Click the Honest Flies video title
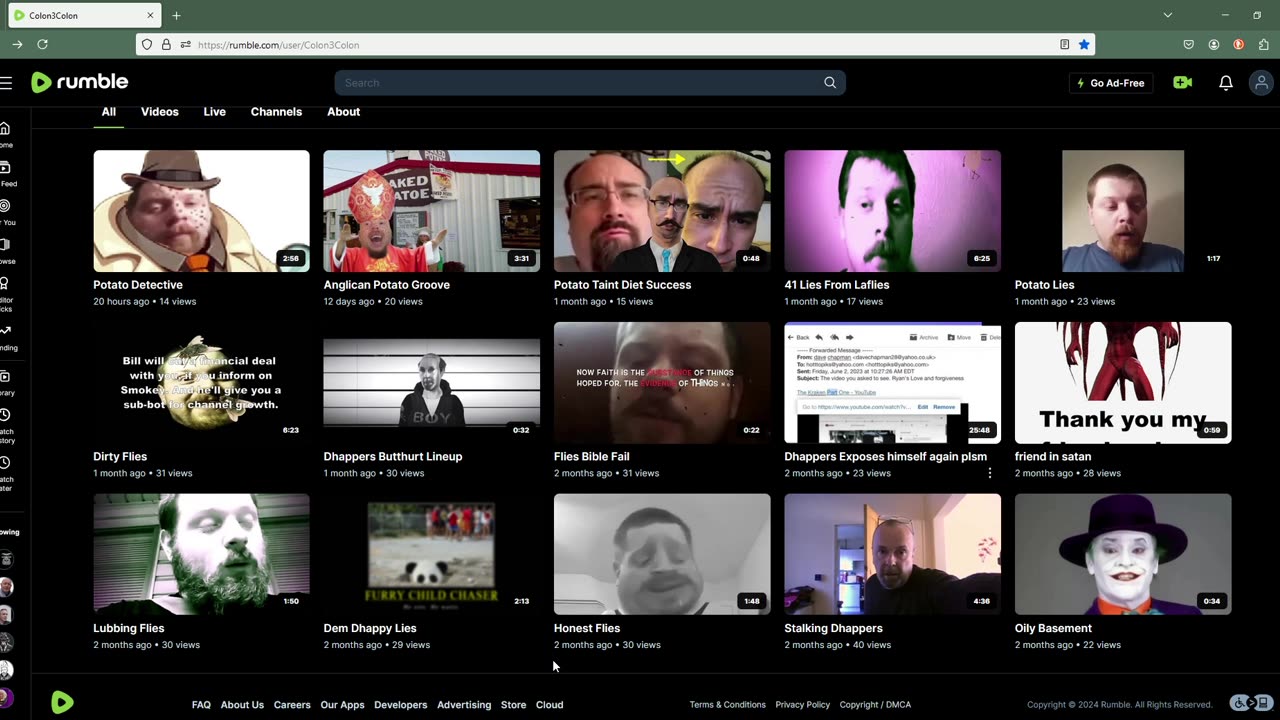Viewport: 1280px width, 720px height. coord(586,628)
